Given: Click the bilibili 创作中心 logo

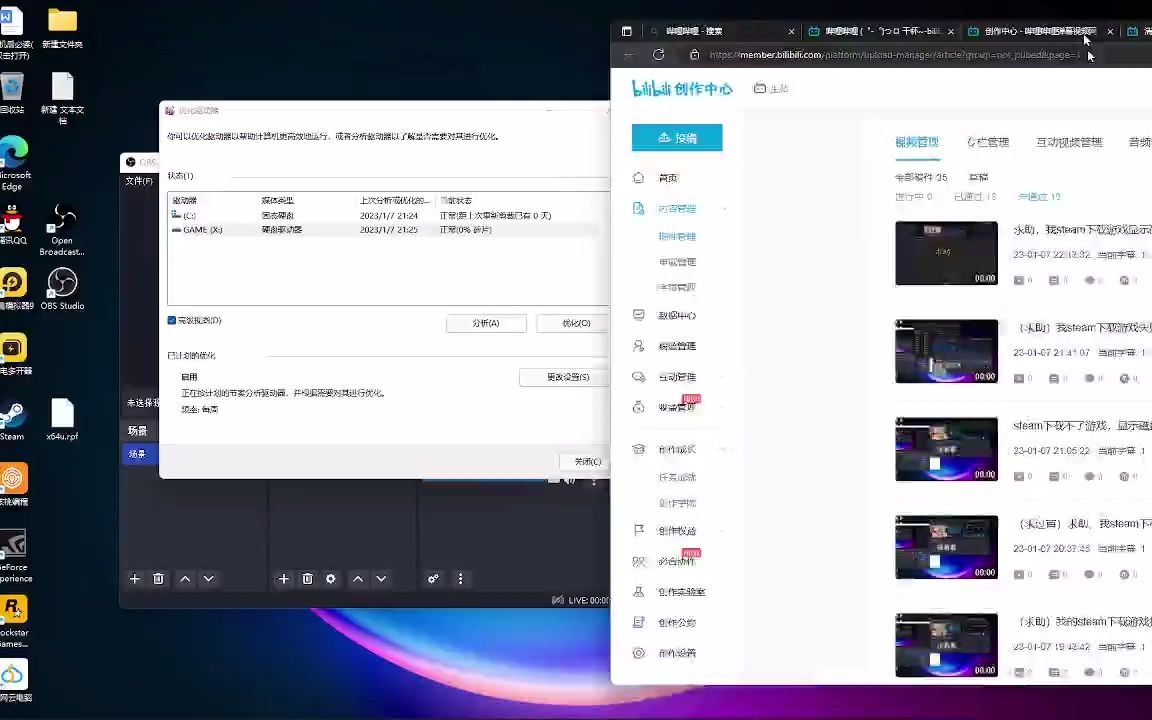Looking at the screenshot, I should click(x=682, y=89).
